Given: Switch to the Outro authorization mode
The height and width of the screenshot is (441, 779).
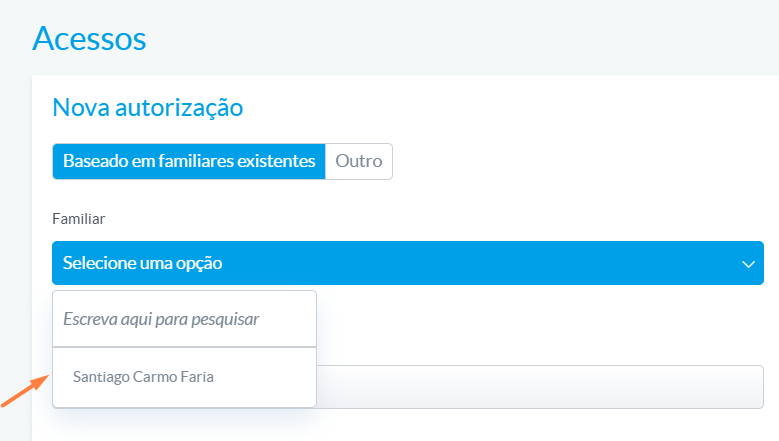Looking at the screenshot, I should pyautogui.click(x=359, y=161).
